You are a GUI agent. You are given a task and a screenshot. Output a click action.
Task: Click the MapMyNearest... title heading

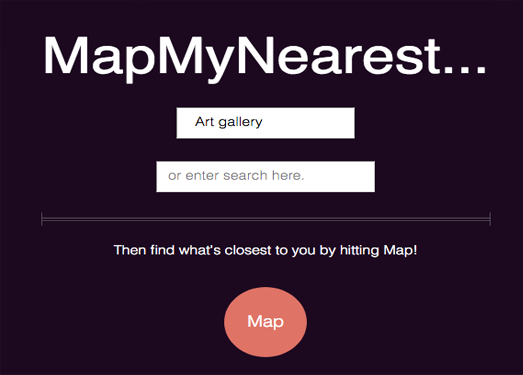265,58
